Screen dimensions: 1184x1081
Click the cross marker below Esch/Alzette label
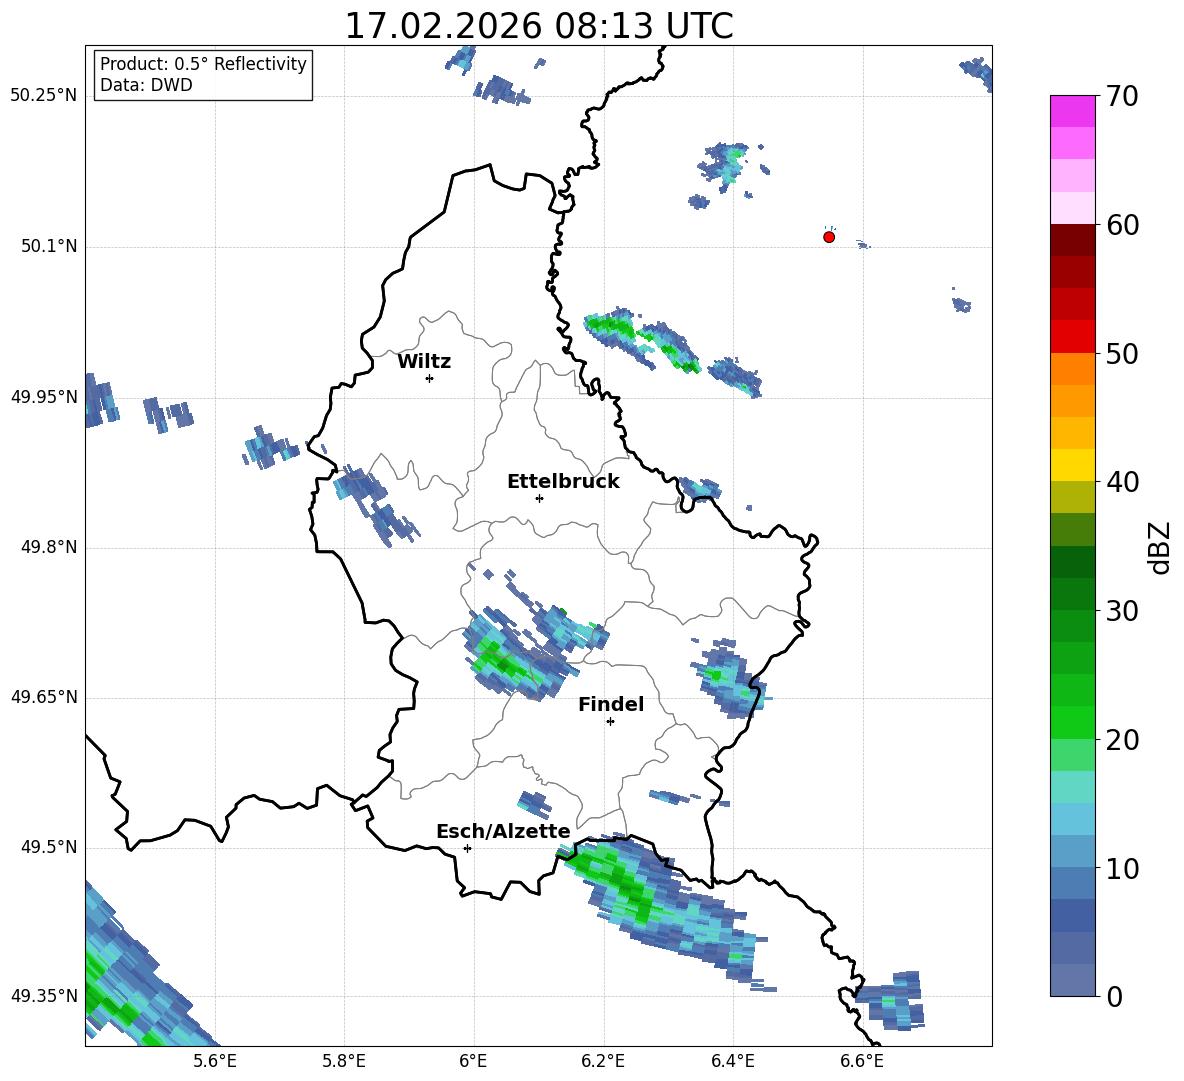(467, 848)
